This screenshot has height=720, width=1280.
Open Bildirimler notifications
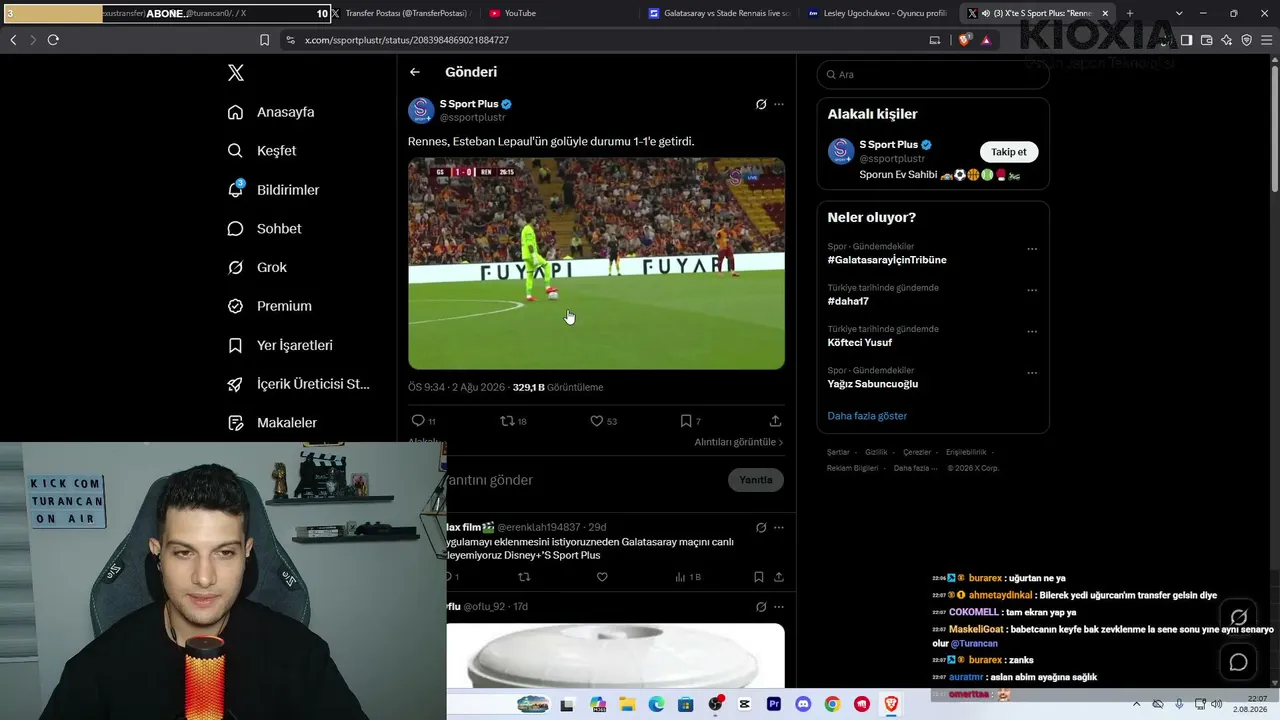tap(273, 190)
